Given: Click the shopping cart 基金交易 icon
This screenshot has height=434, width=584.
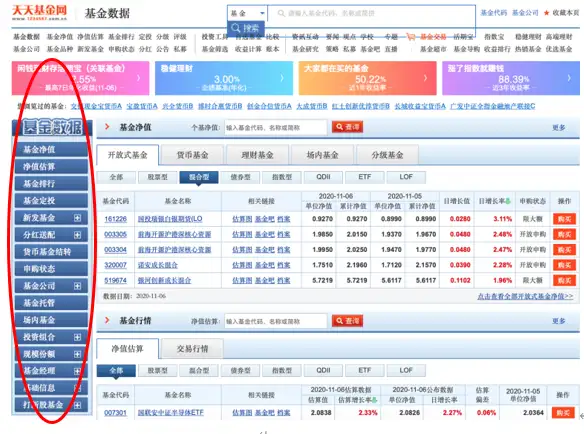Looking at the screenshot, I should click(x=410, y=37).
